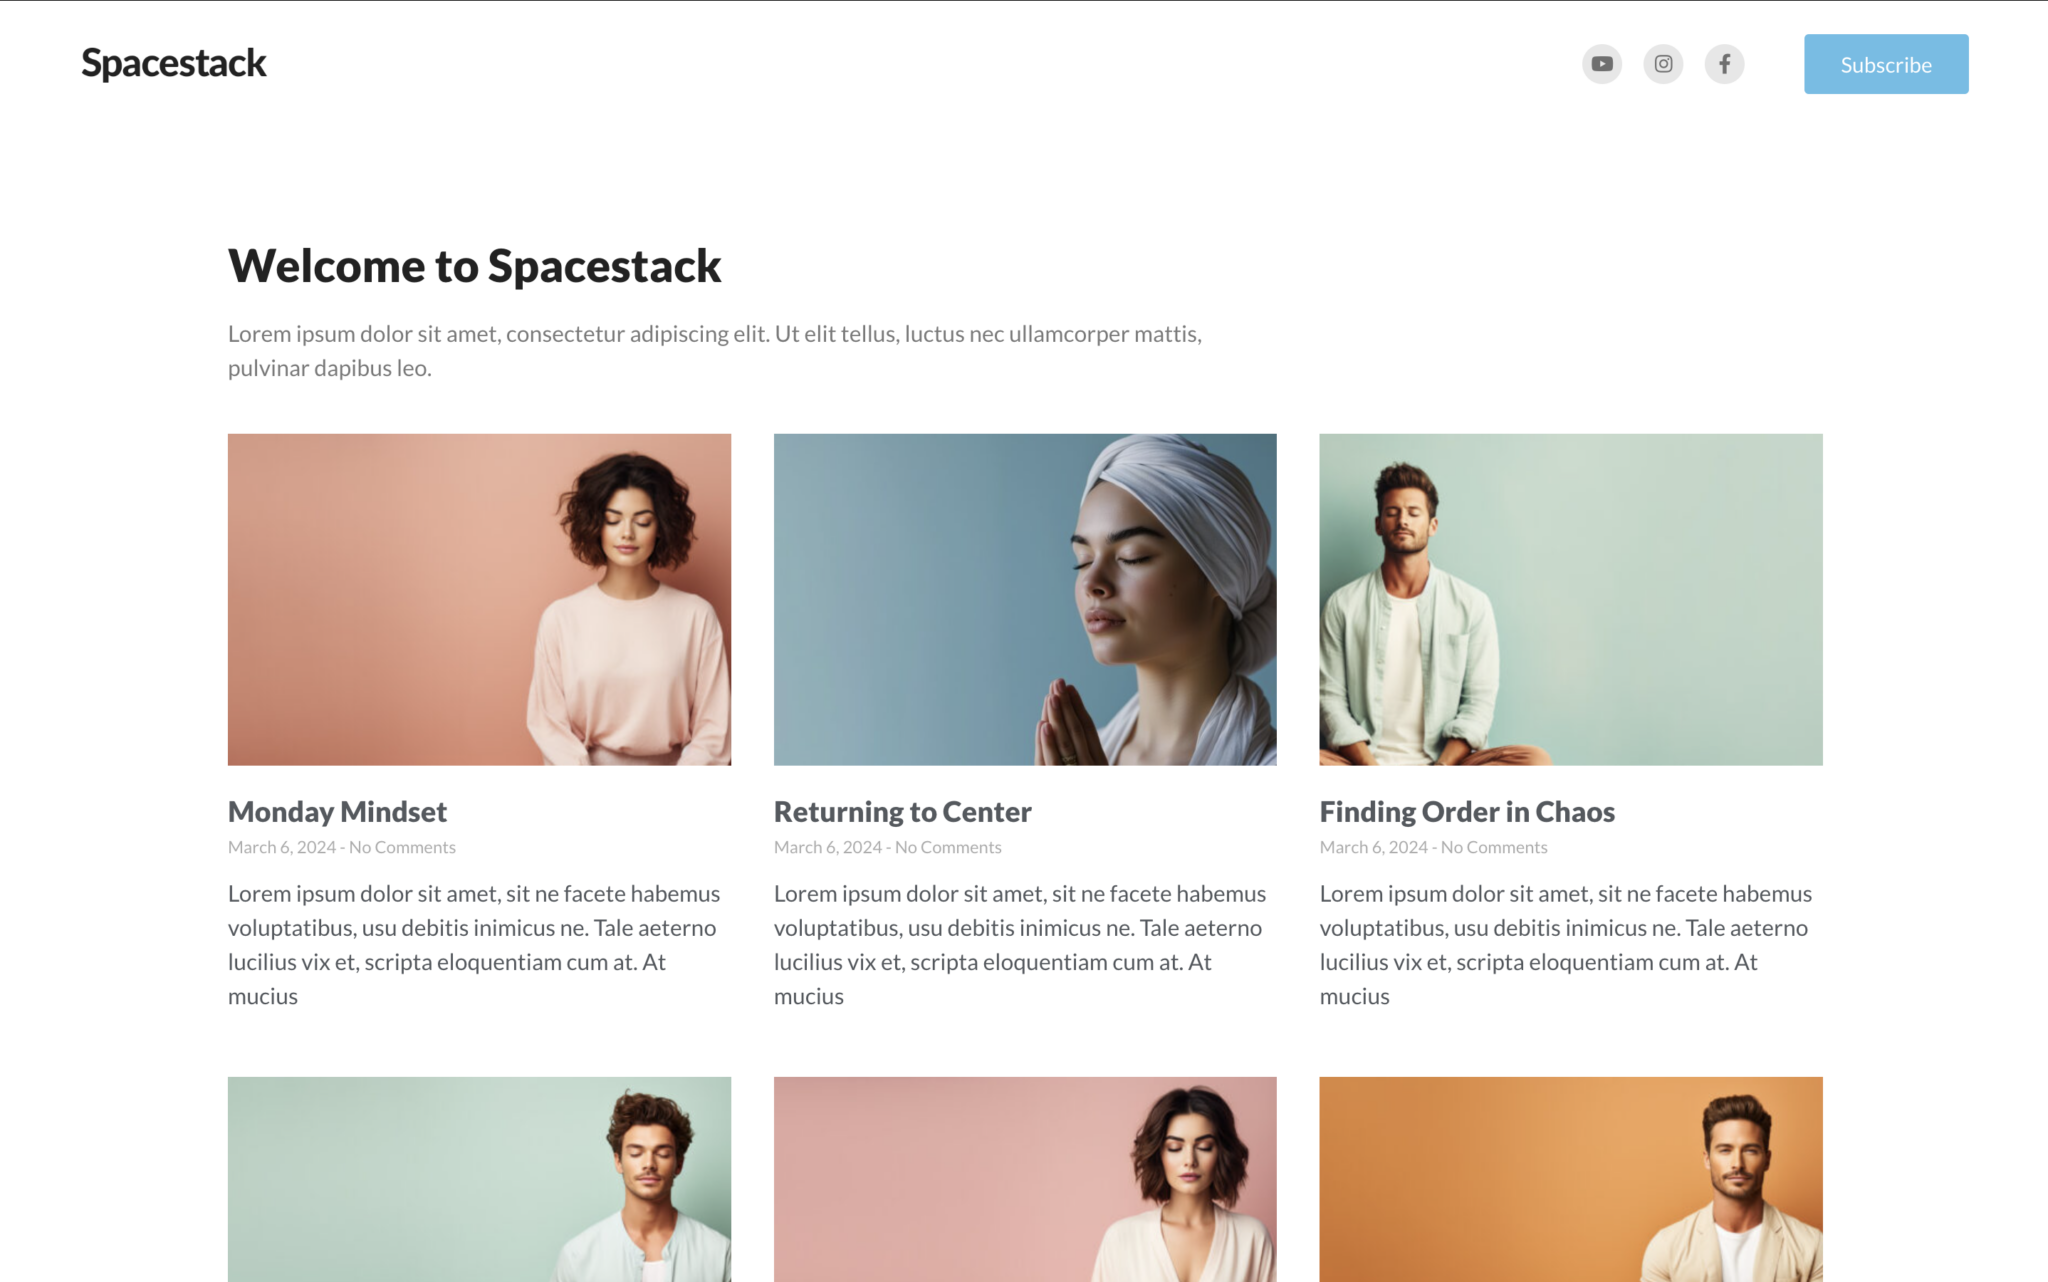Click the woman thumbnail on pink background

[x=1024, y=1178]
